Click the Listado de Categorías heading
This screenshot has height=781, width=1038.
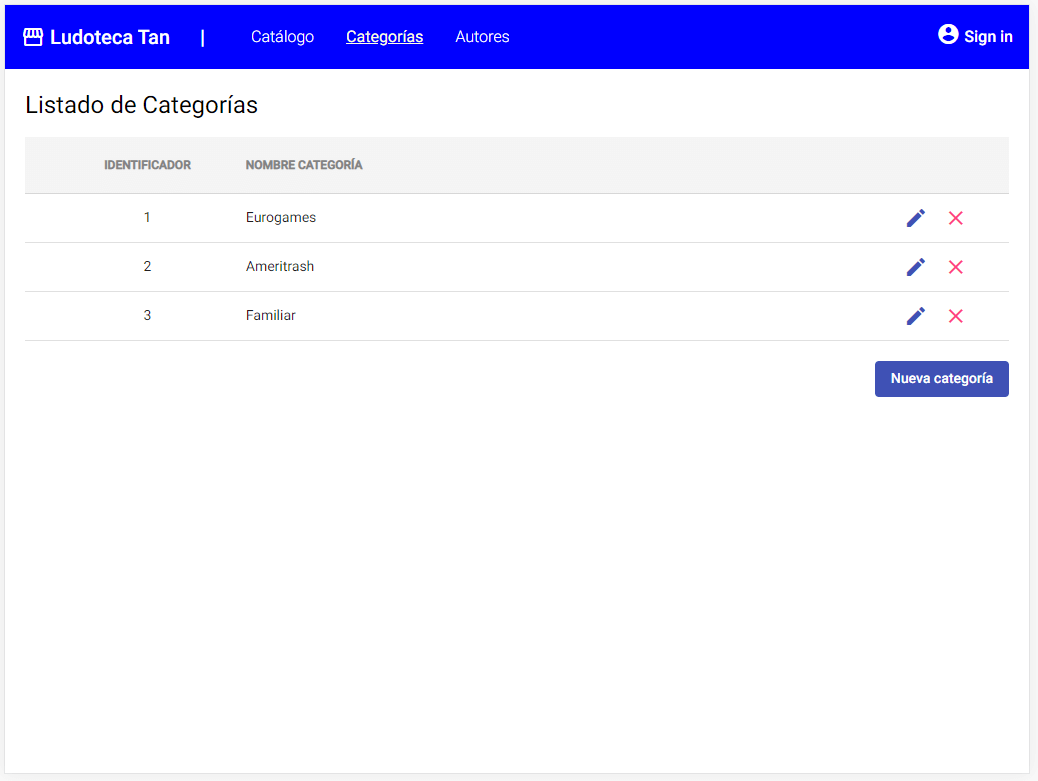click(x=141, y=105)
